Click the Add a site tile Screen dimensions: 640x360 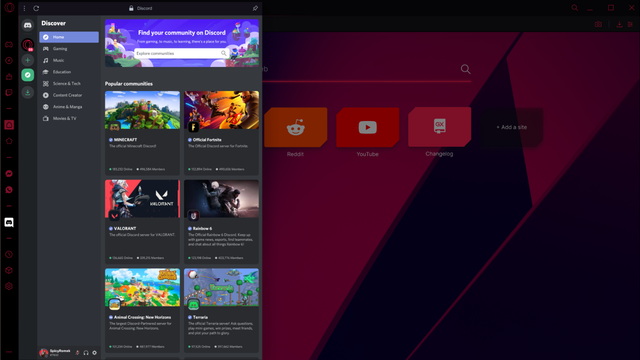[511, 127]
